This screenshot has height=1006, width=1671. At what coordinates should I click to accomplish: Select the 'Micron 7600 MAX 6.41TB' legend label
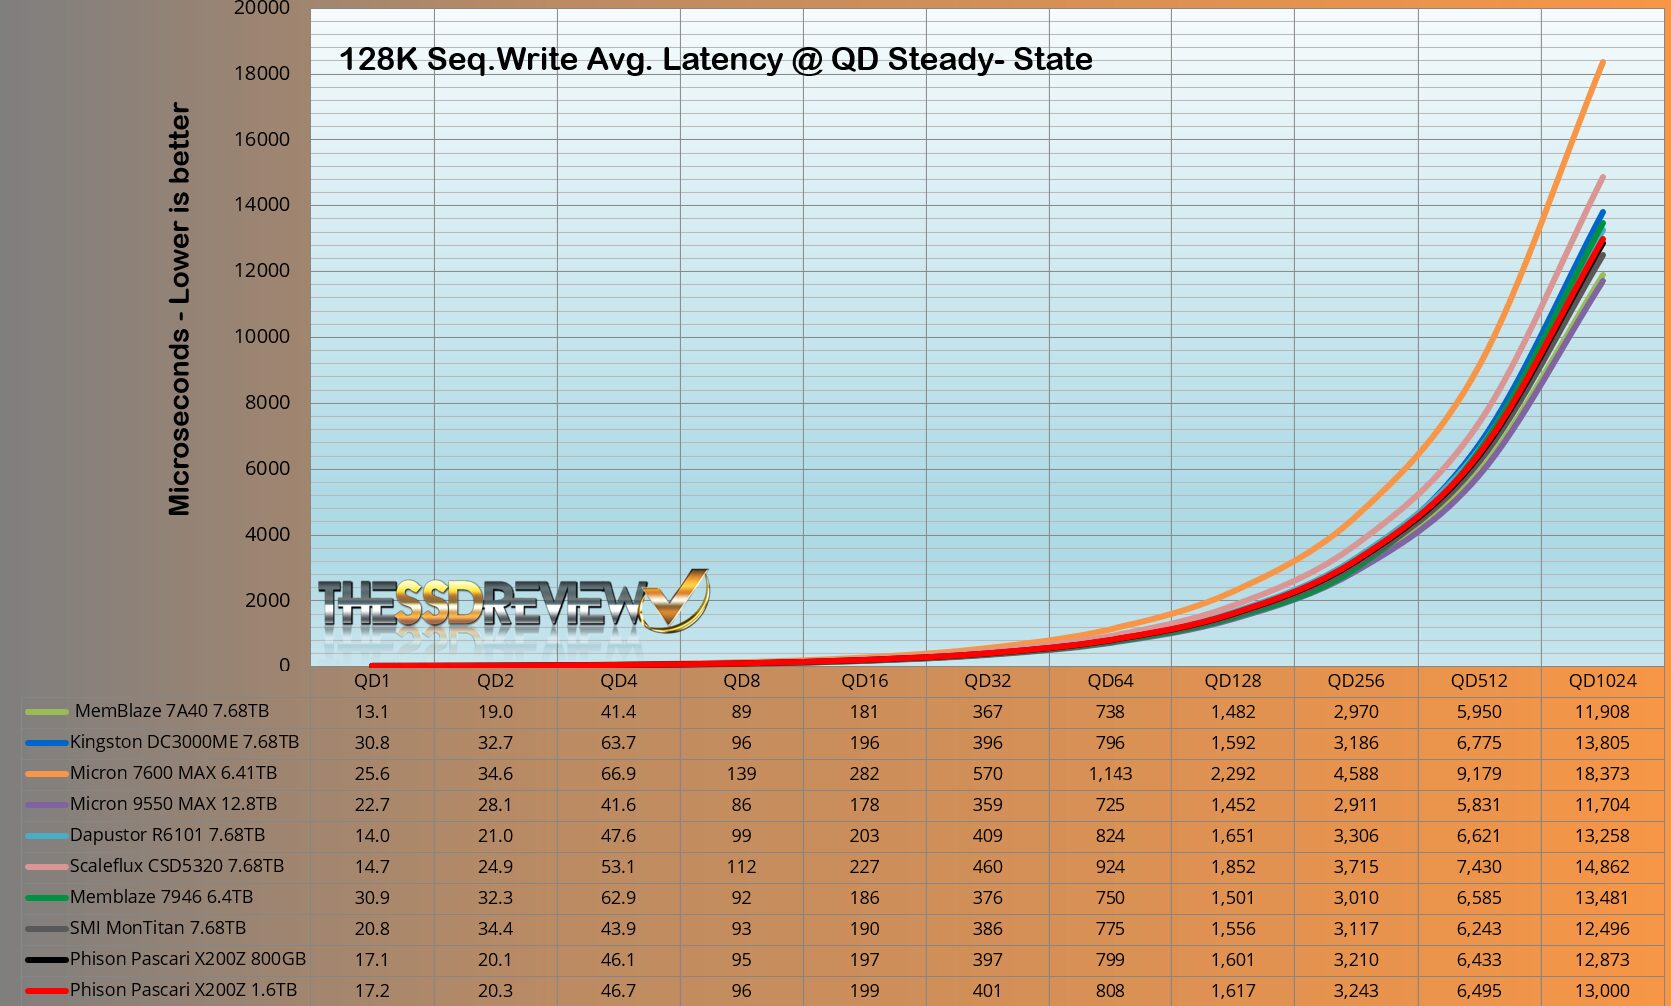tap(173, 773)
